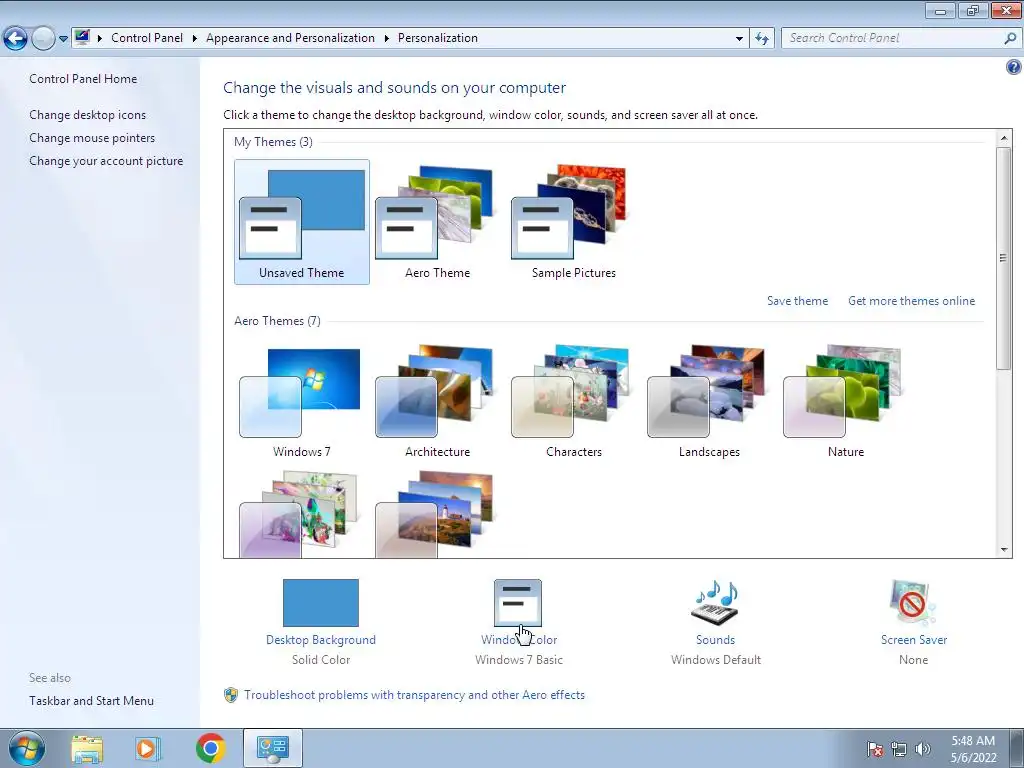Select the Windows 7 theme
Image resolution: width=1024 pixels, height=768 pixels.
tap(302, 402)
